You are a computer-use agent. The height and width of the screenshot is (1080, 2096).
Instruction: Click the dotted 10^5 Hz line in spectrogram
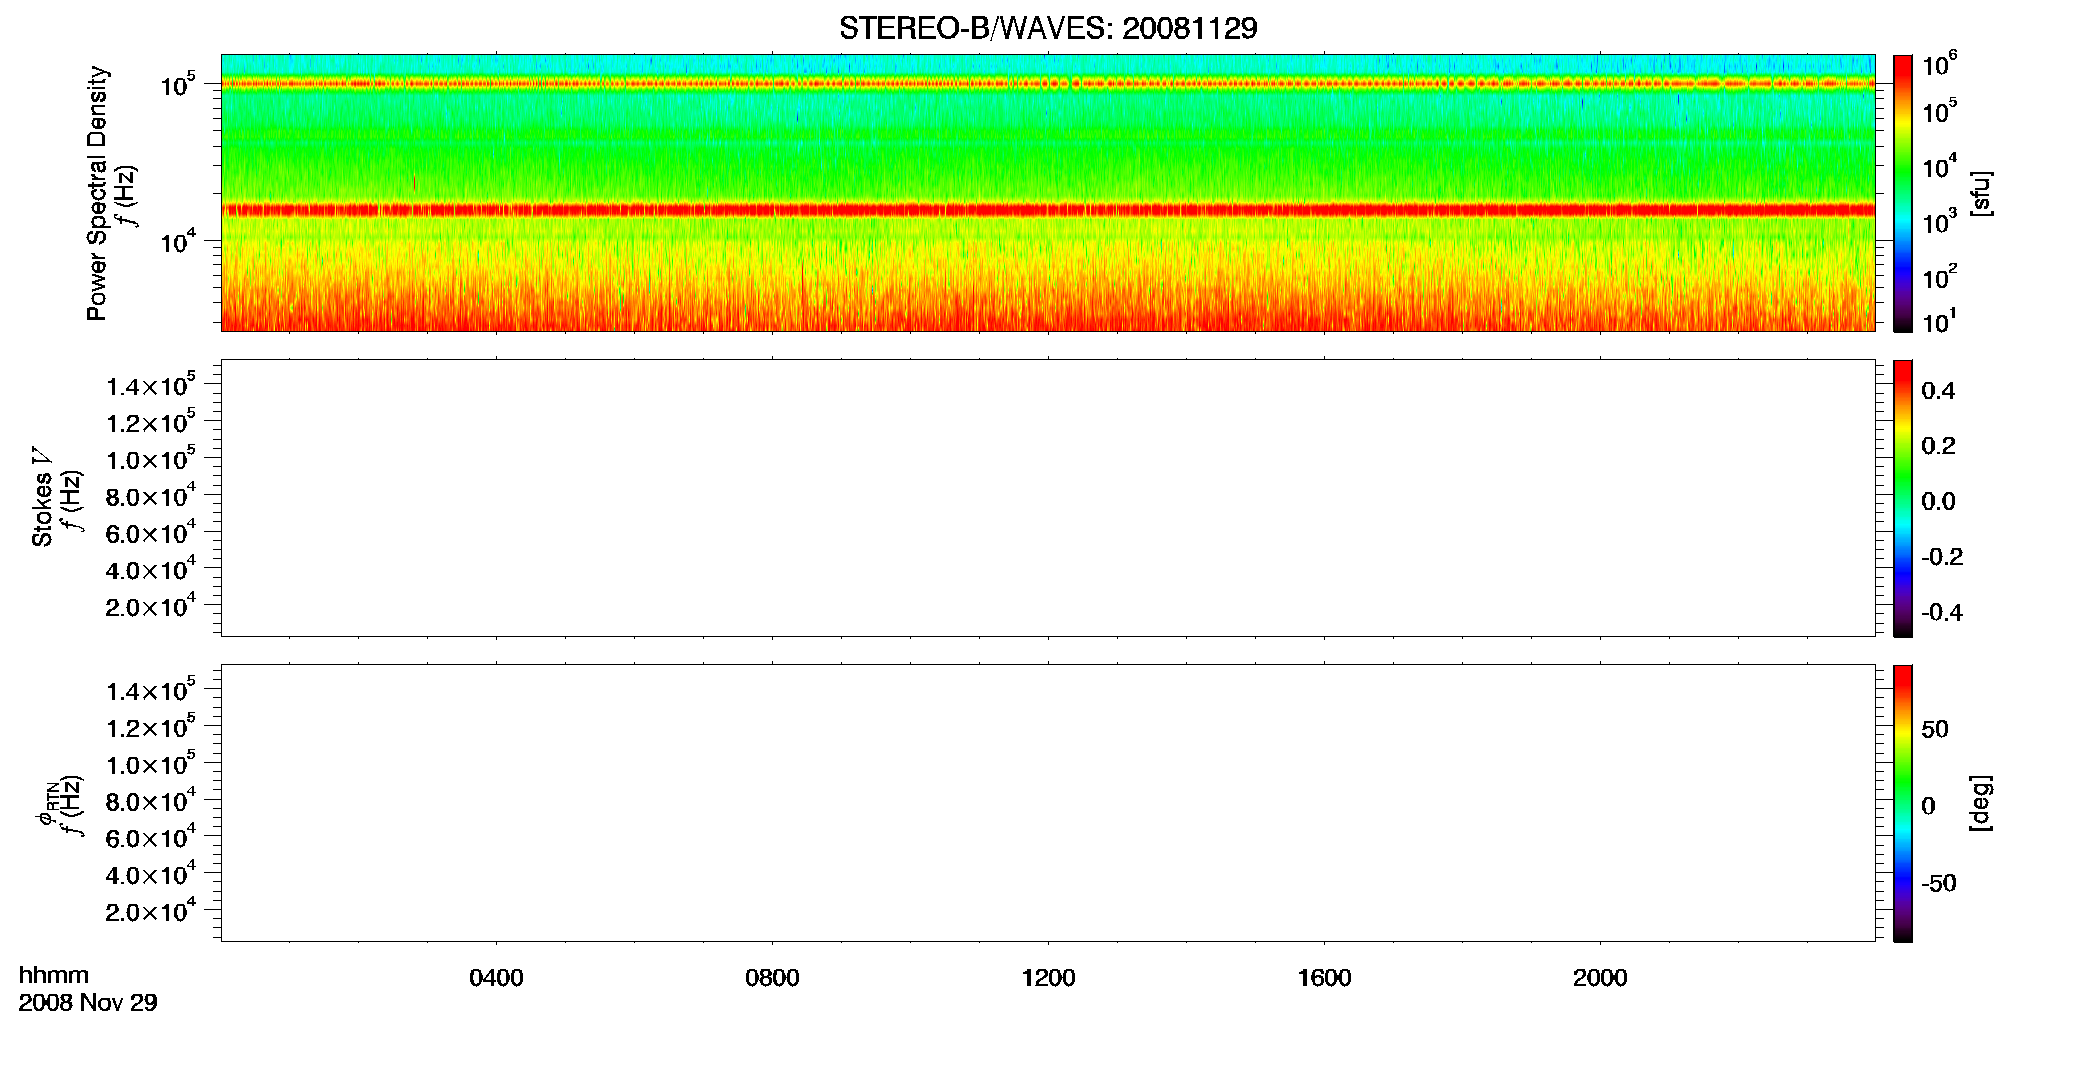coord(1048,84)
